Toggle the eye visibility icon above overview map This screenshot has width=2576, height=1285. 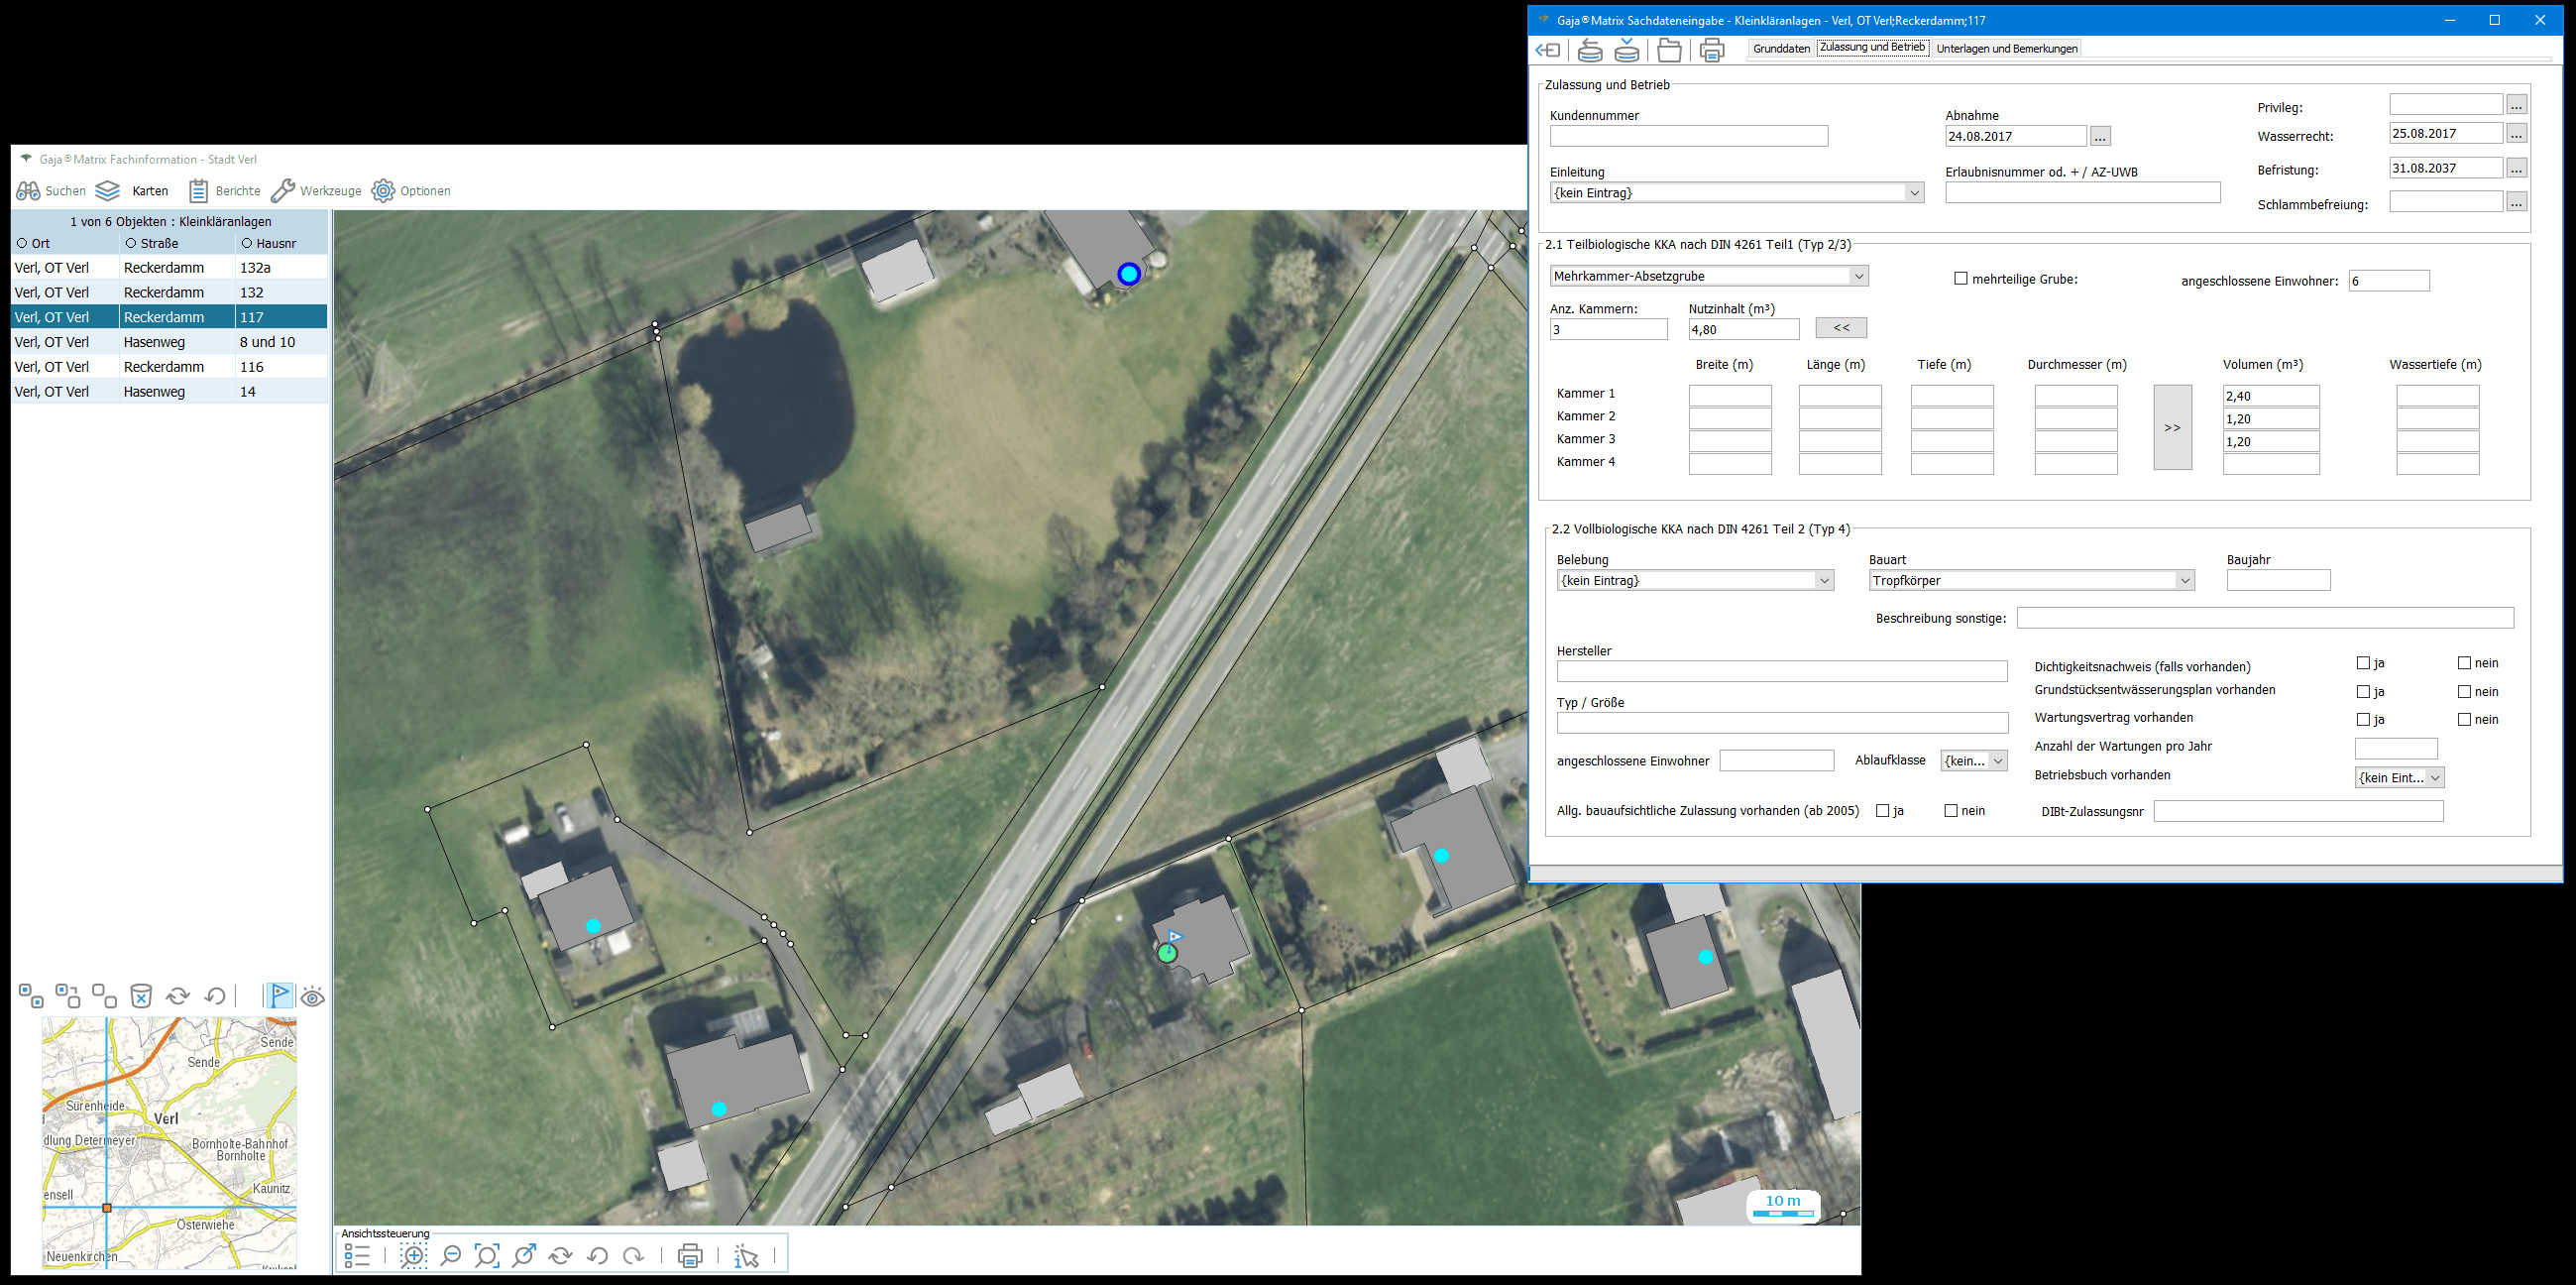pyautogui.click(x=313, y=997)
